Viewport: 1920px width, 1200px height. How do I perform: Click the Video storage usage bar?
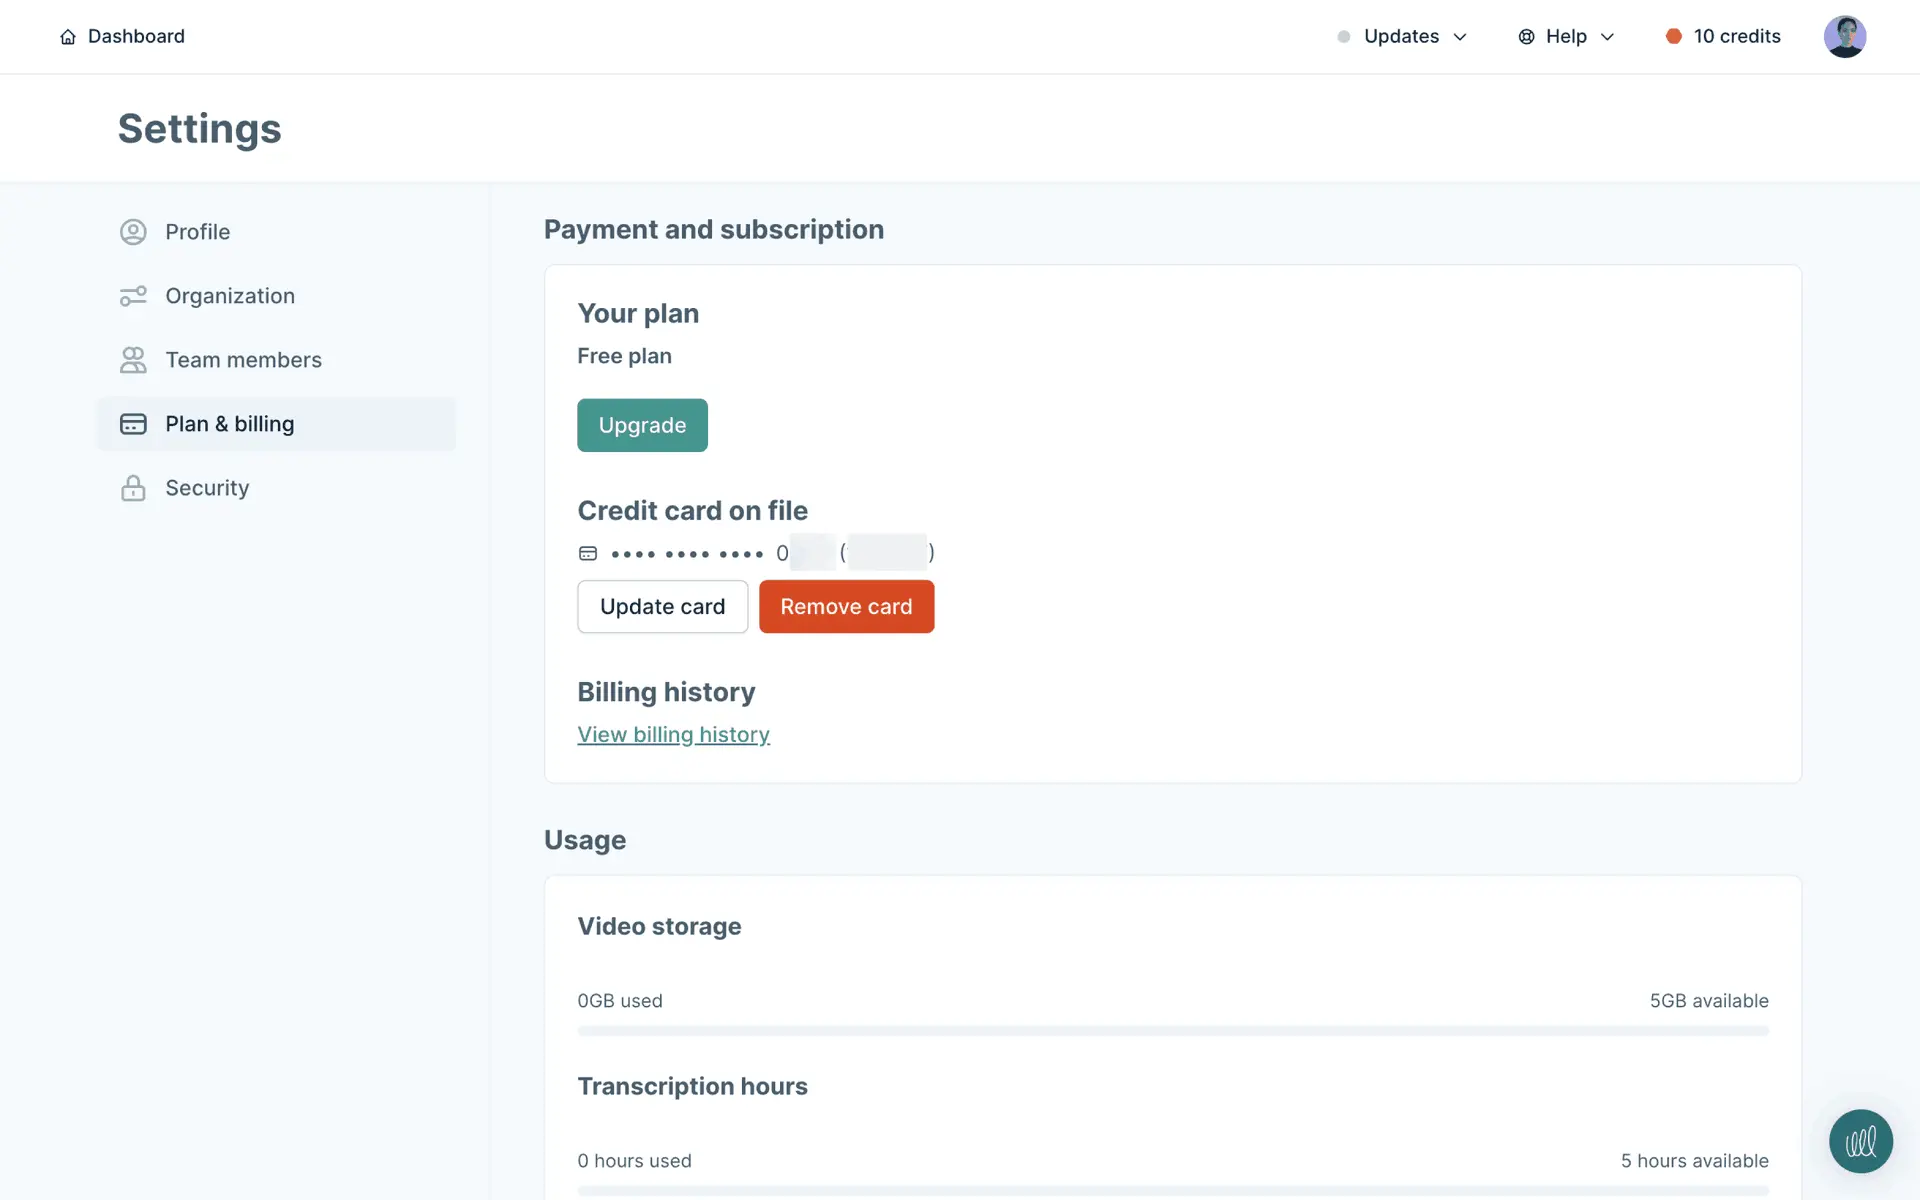pyautogui.click(x=1172, y=1030)
